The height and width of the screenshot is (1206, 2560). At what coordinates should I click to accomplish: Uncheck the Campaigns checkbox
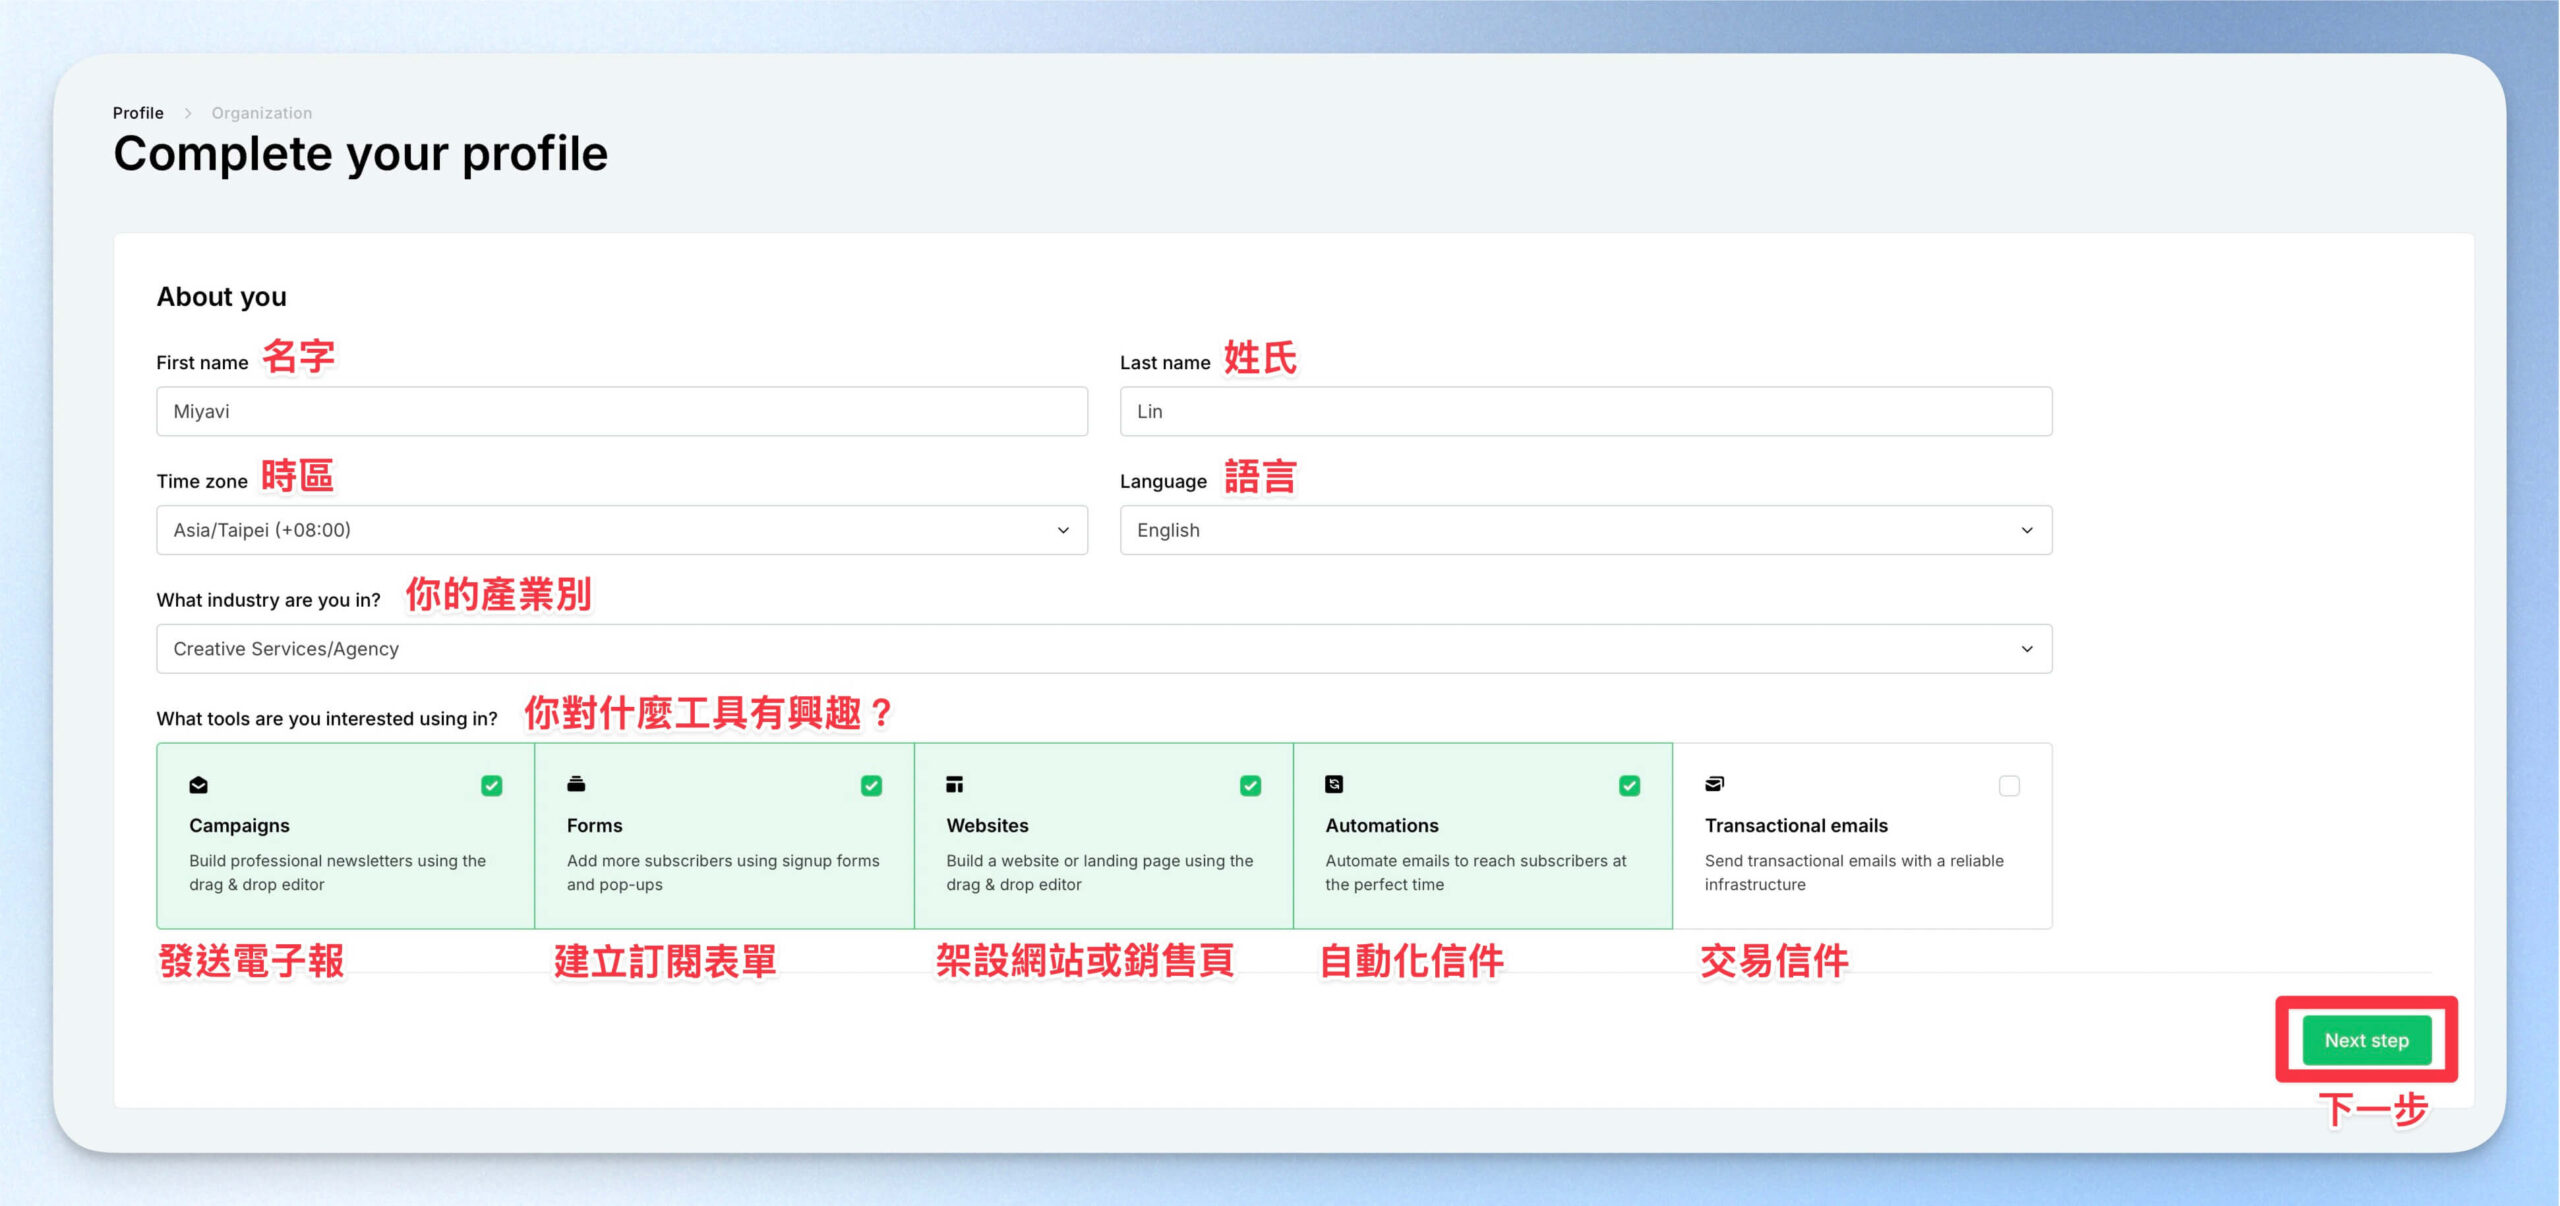(491, 786)
